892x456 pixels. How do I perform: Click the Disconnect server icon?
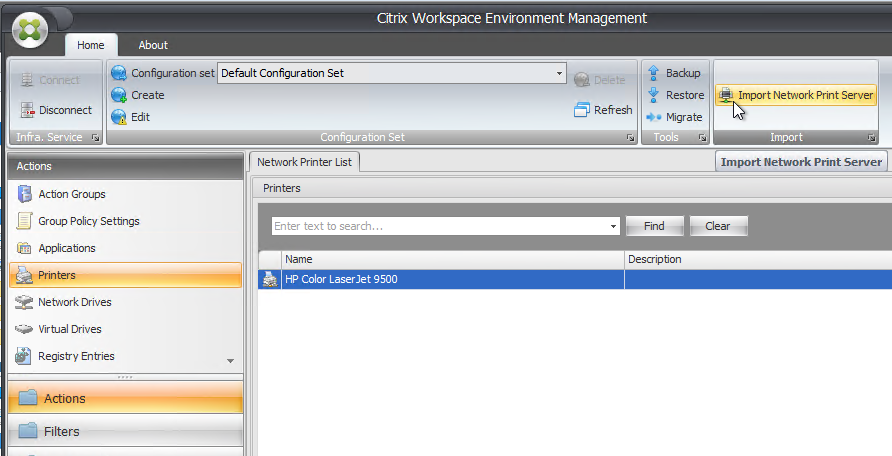pyautogui.click(x=27, y=110)
